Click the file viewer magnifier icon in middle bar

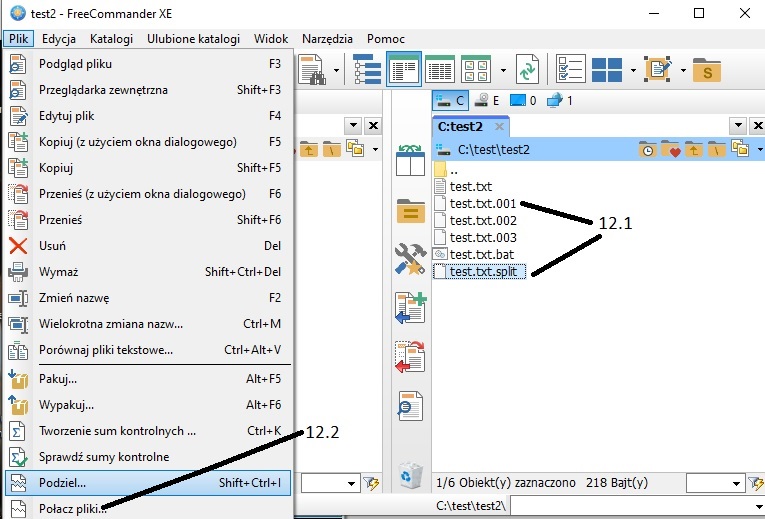point(410,406)
